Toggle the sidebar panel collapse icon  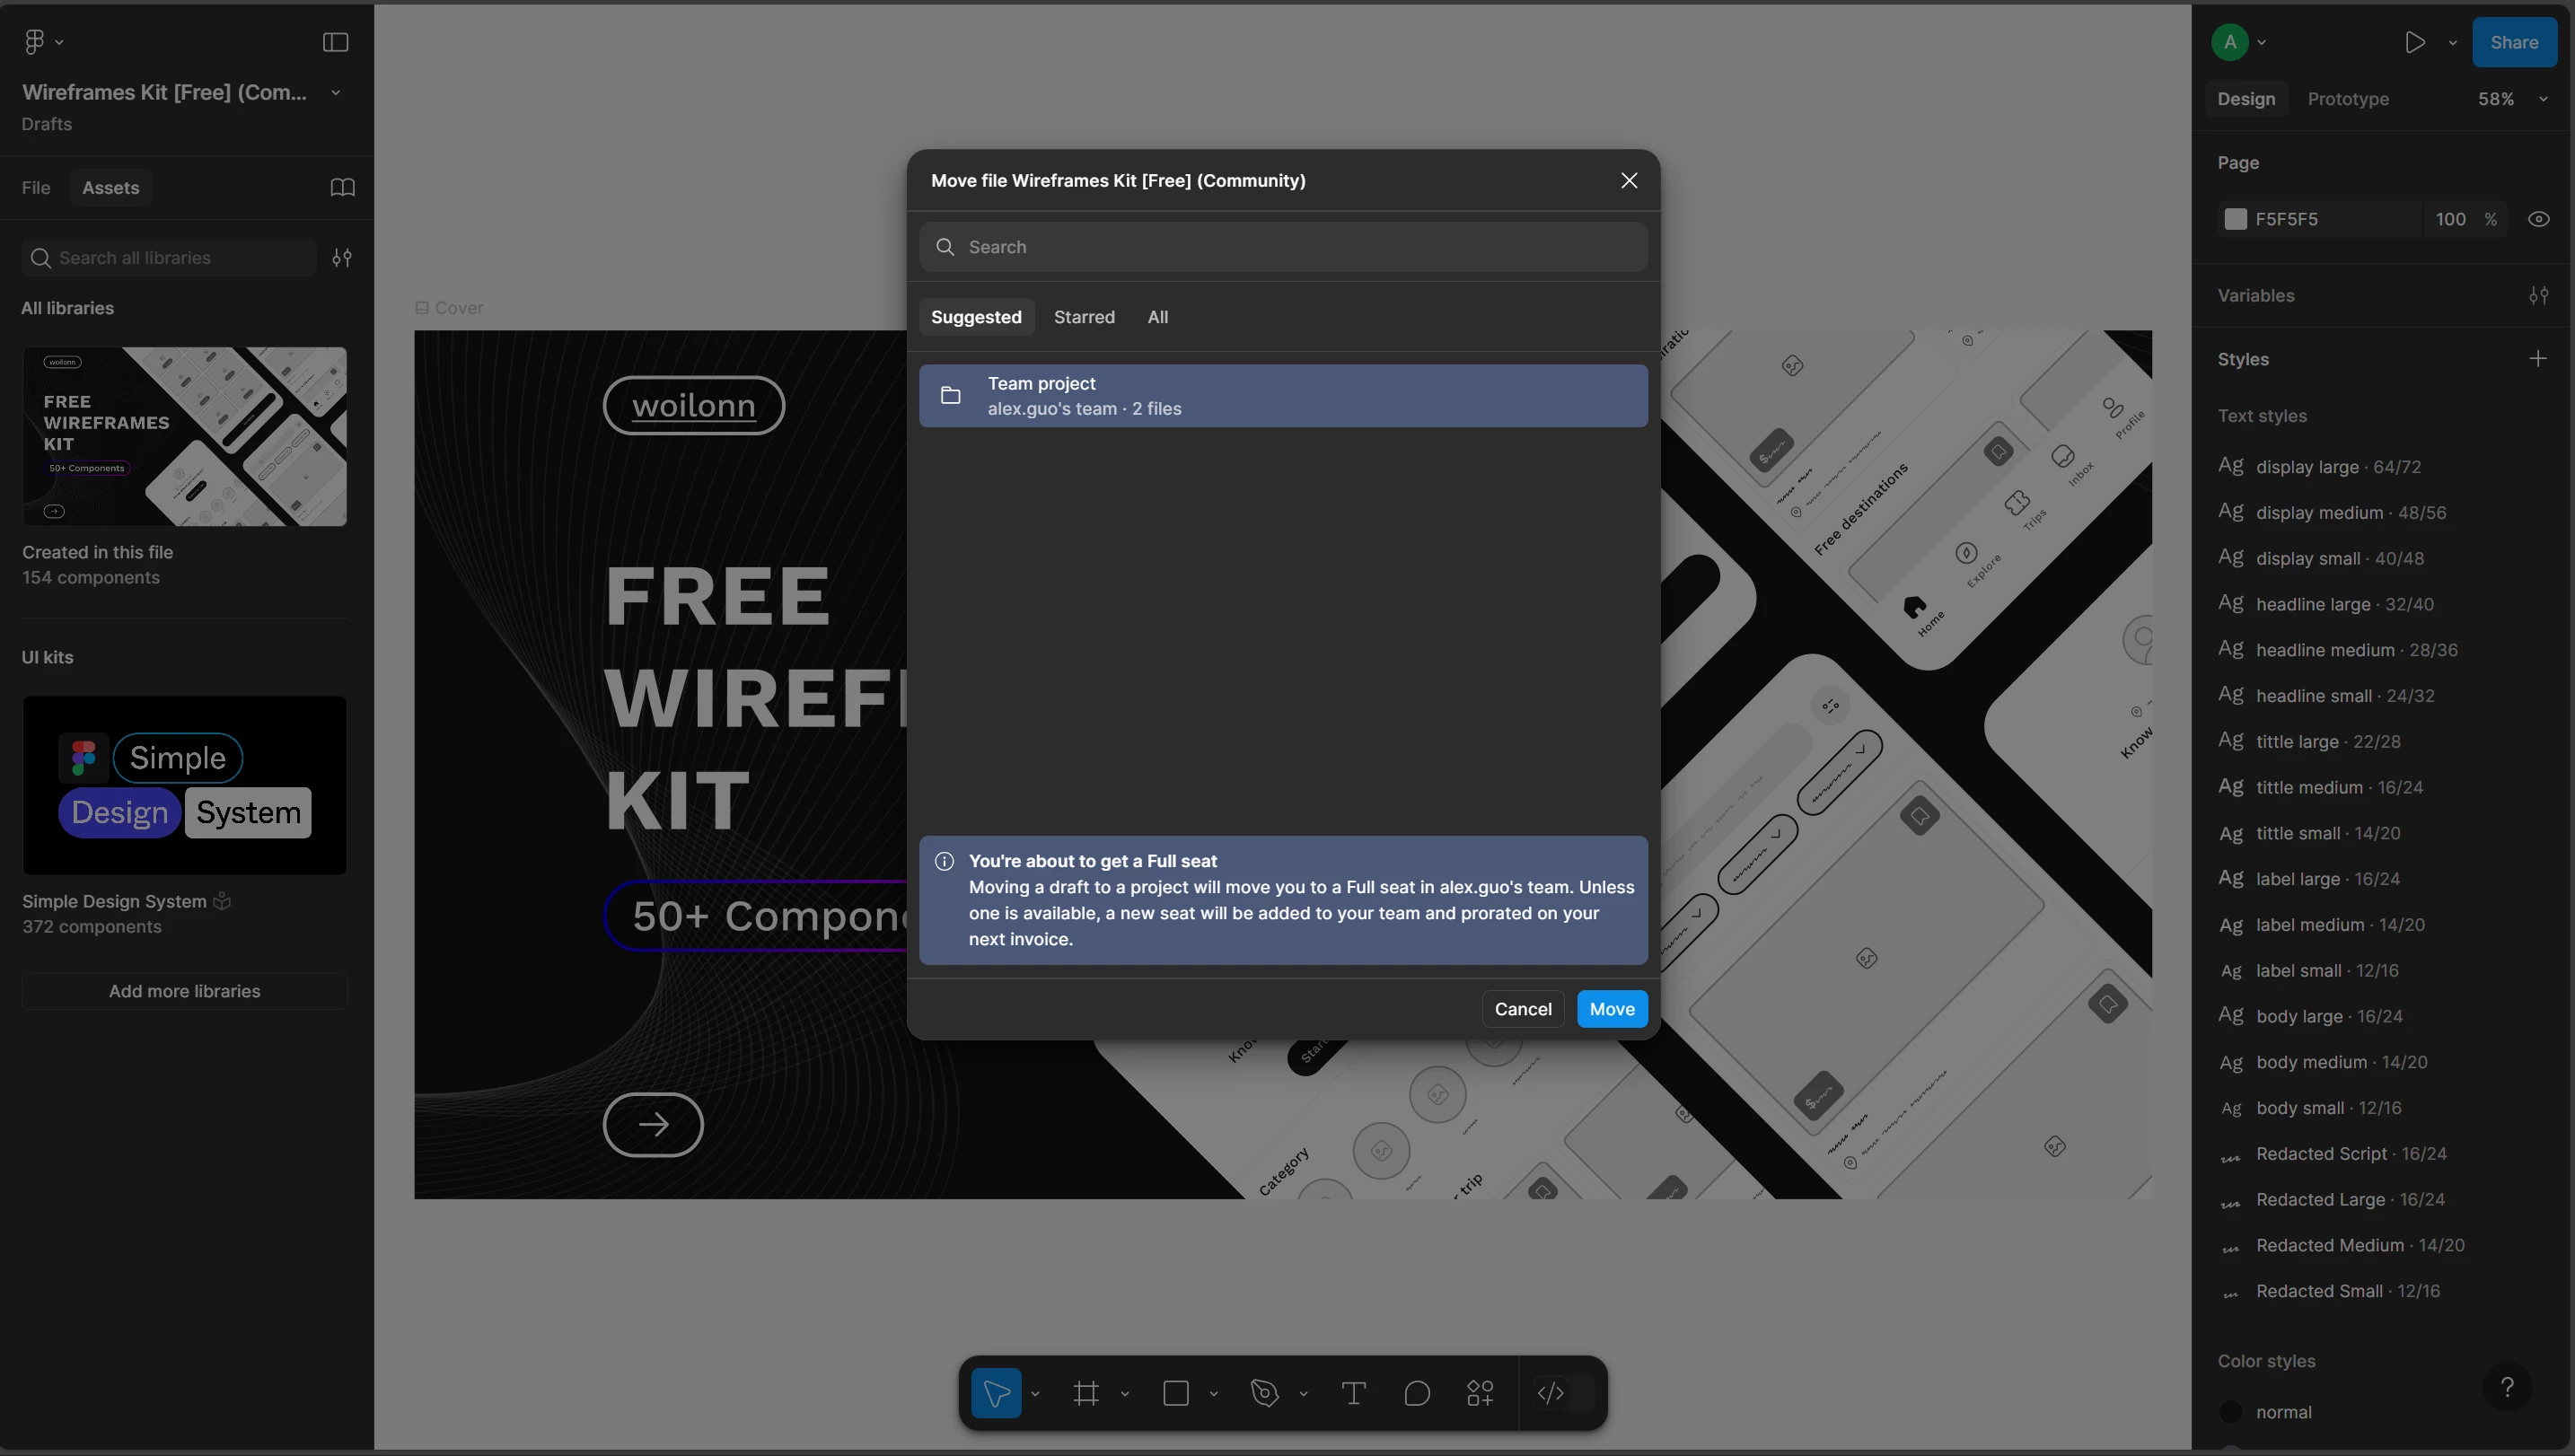tap(335, 42)
